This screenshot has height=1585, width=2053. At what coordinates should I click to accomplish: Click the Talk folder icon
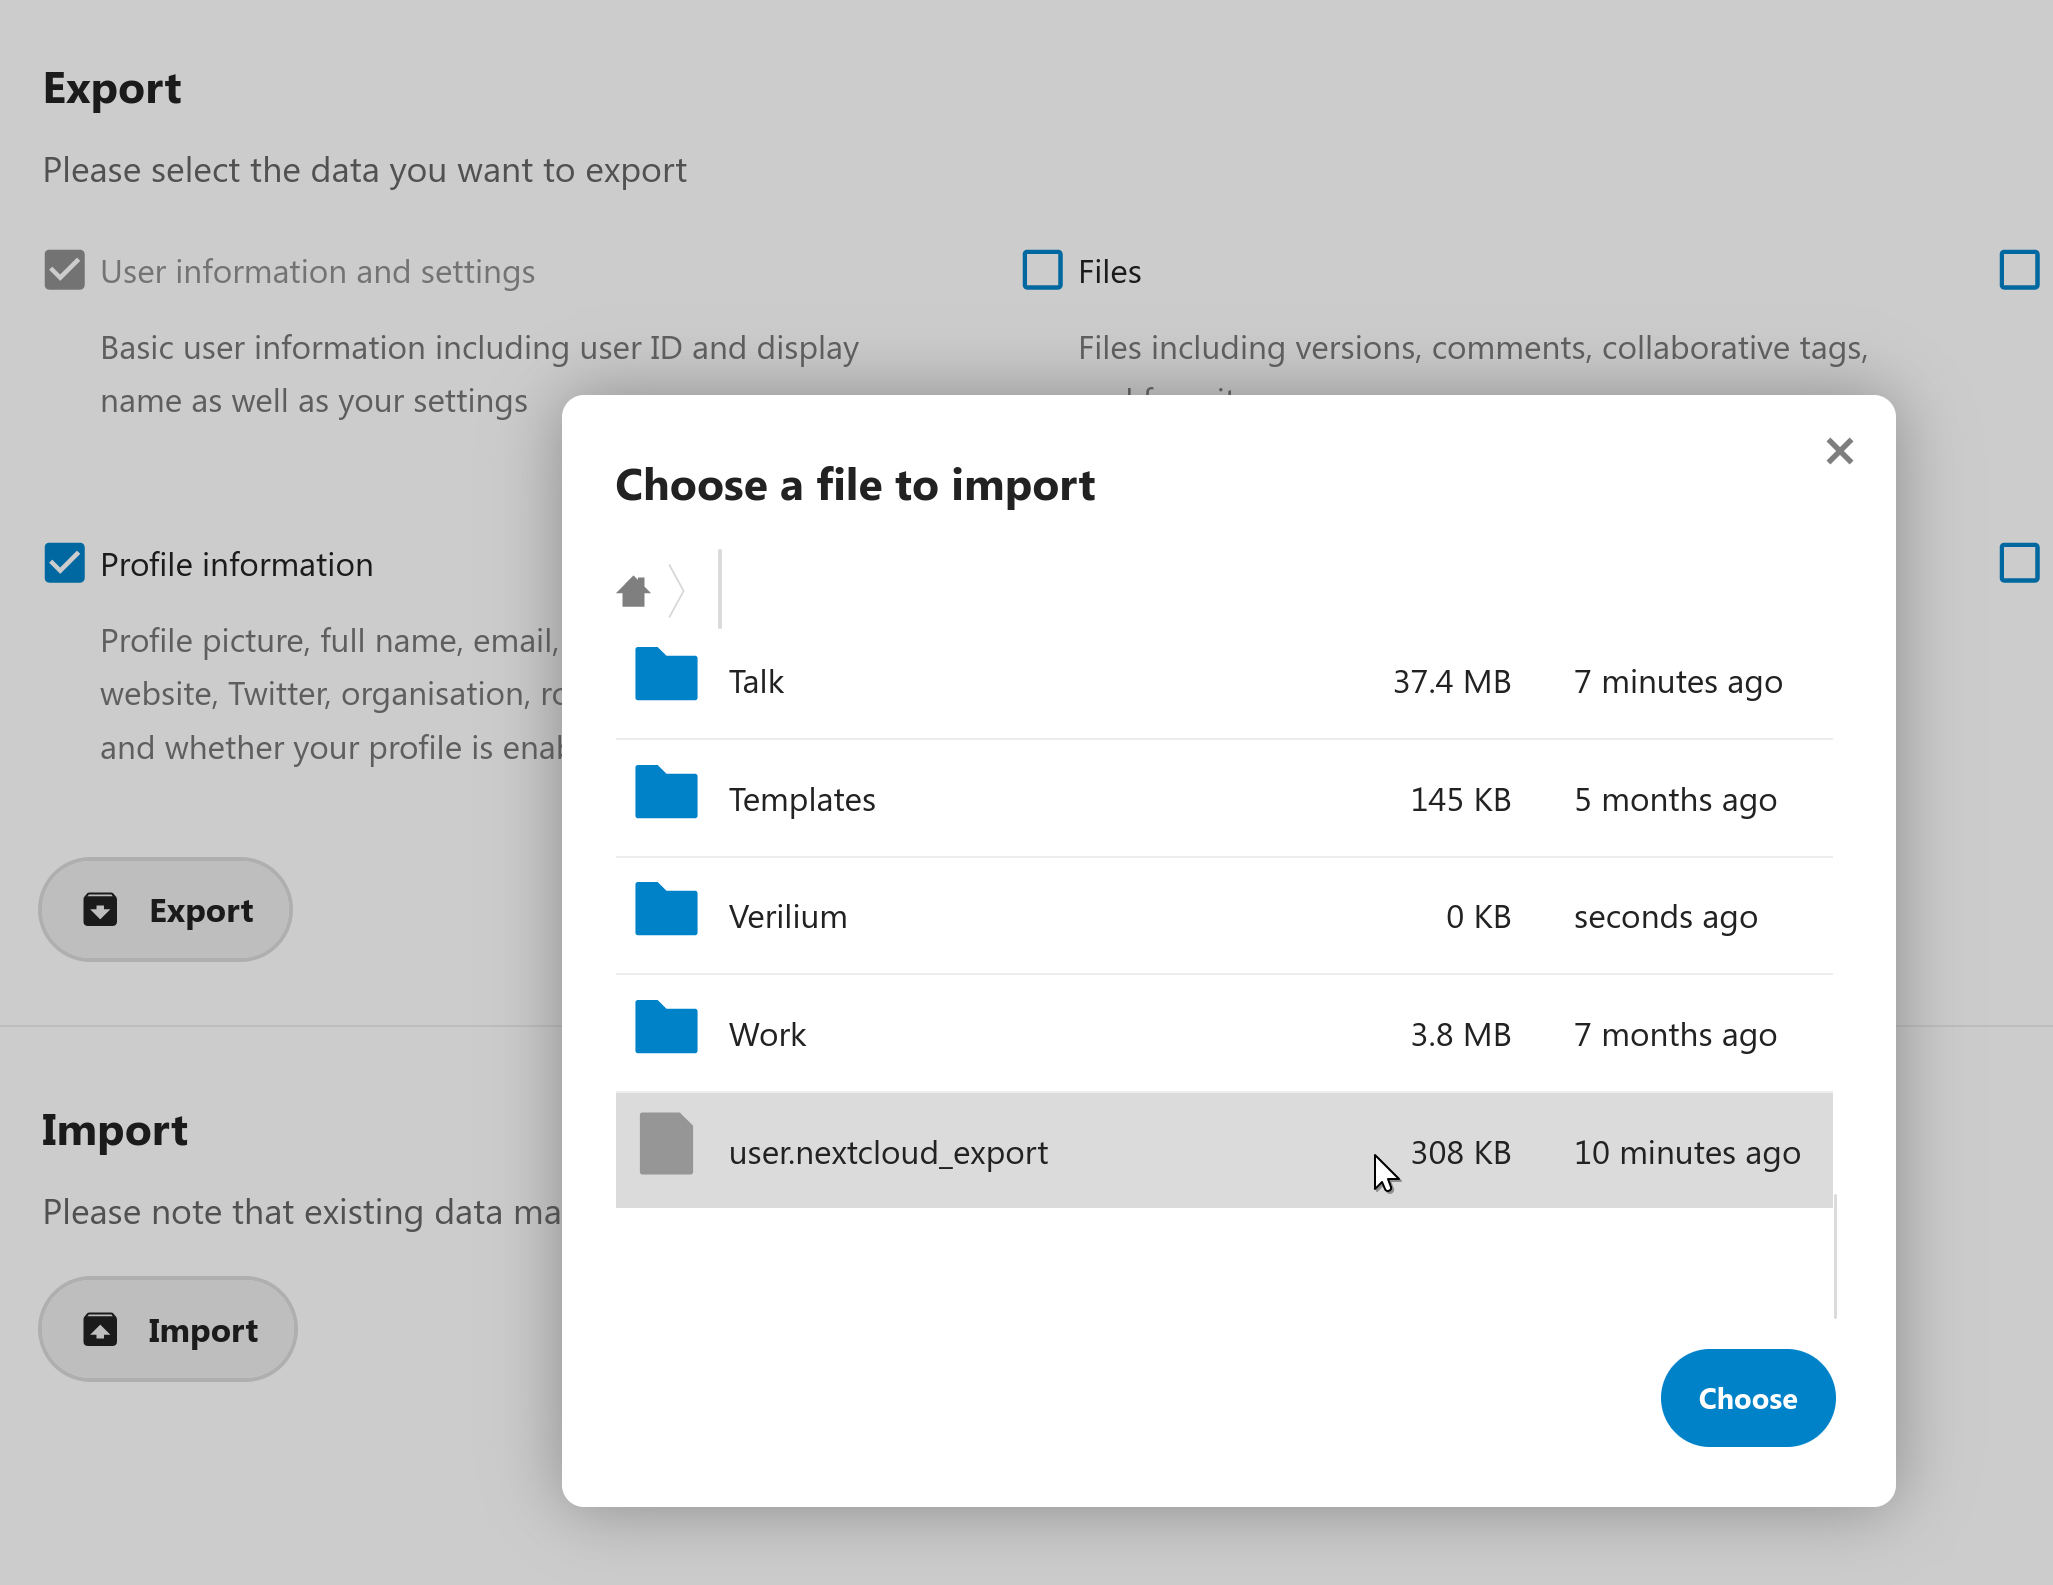tap(666, 675)
